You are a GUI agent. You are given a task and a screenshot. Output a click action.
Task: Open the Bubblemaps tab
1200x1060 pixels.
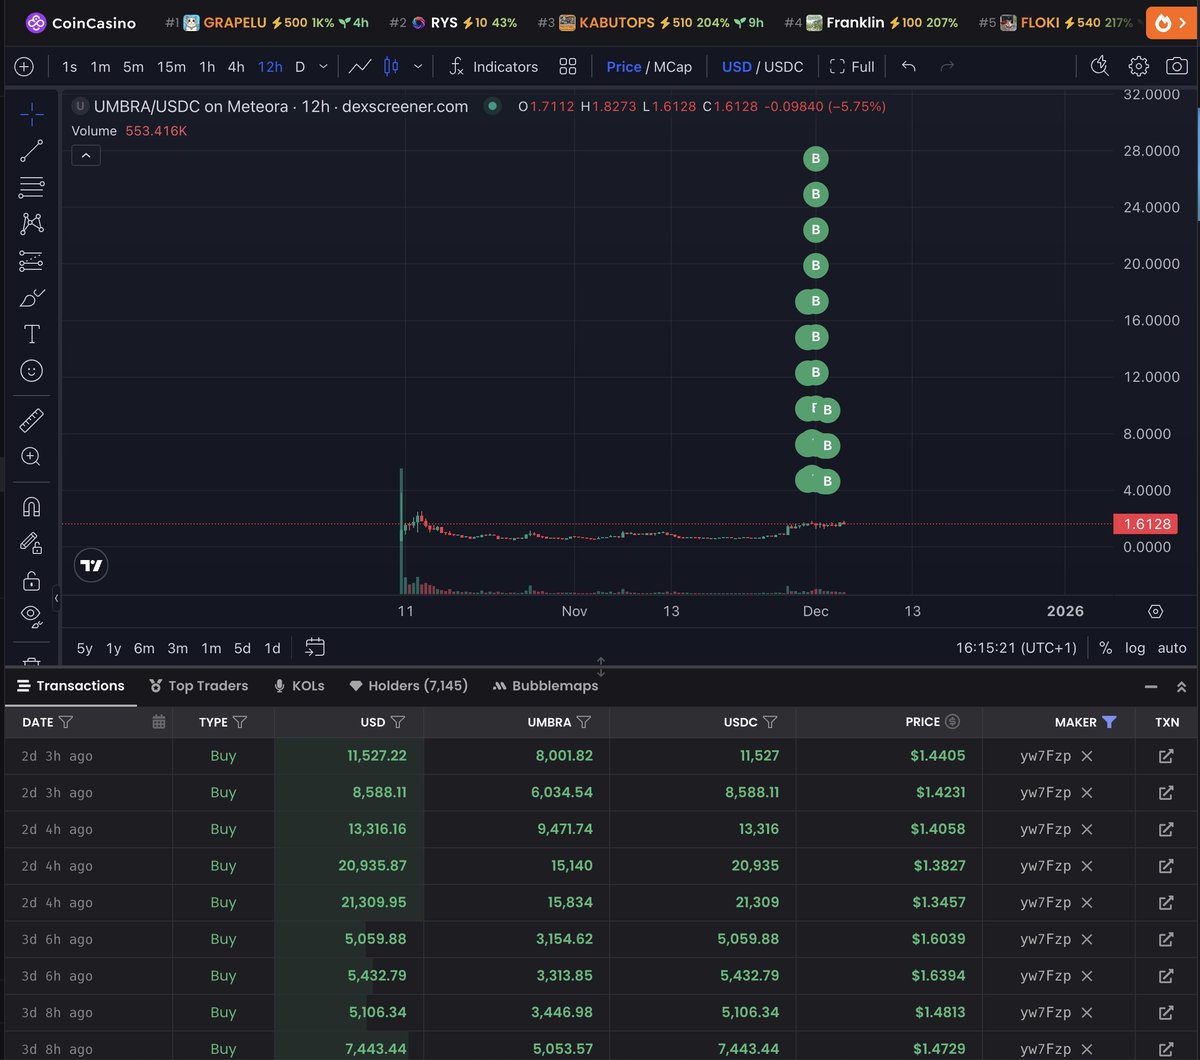click(545, 686)
